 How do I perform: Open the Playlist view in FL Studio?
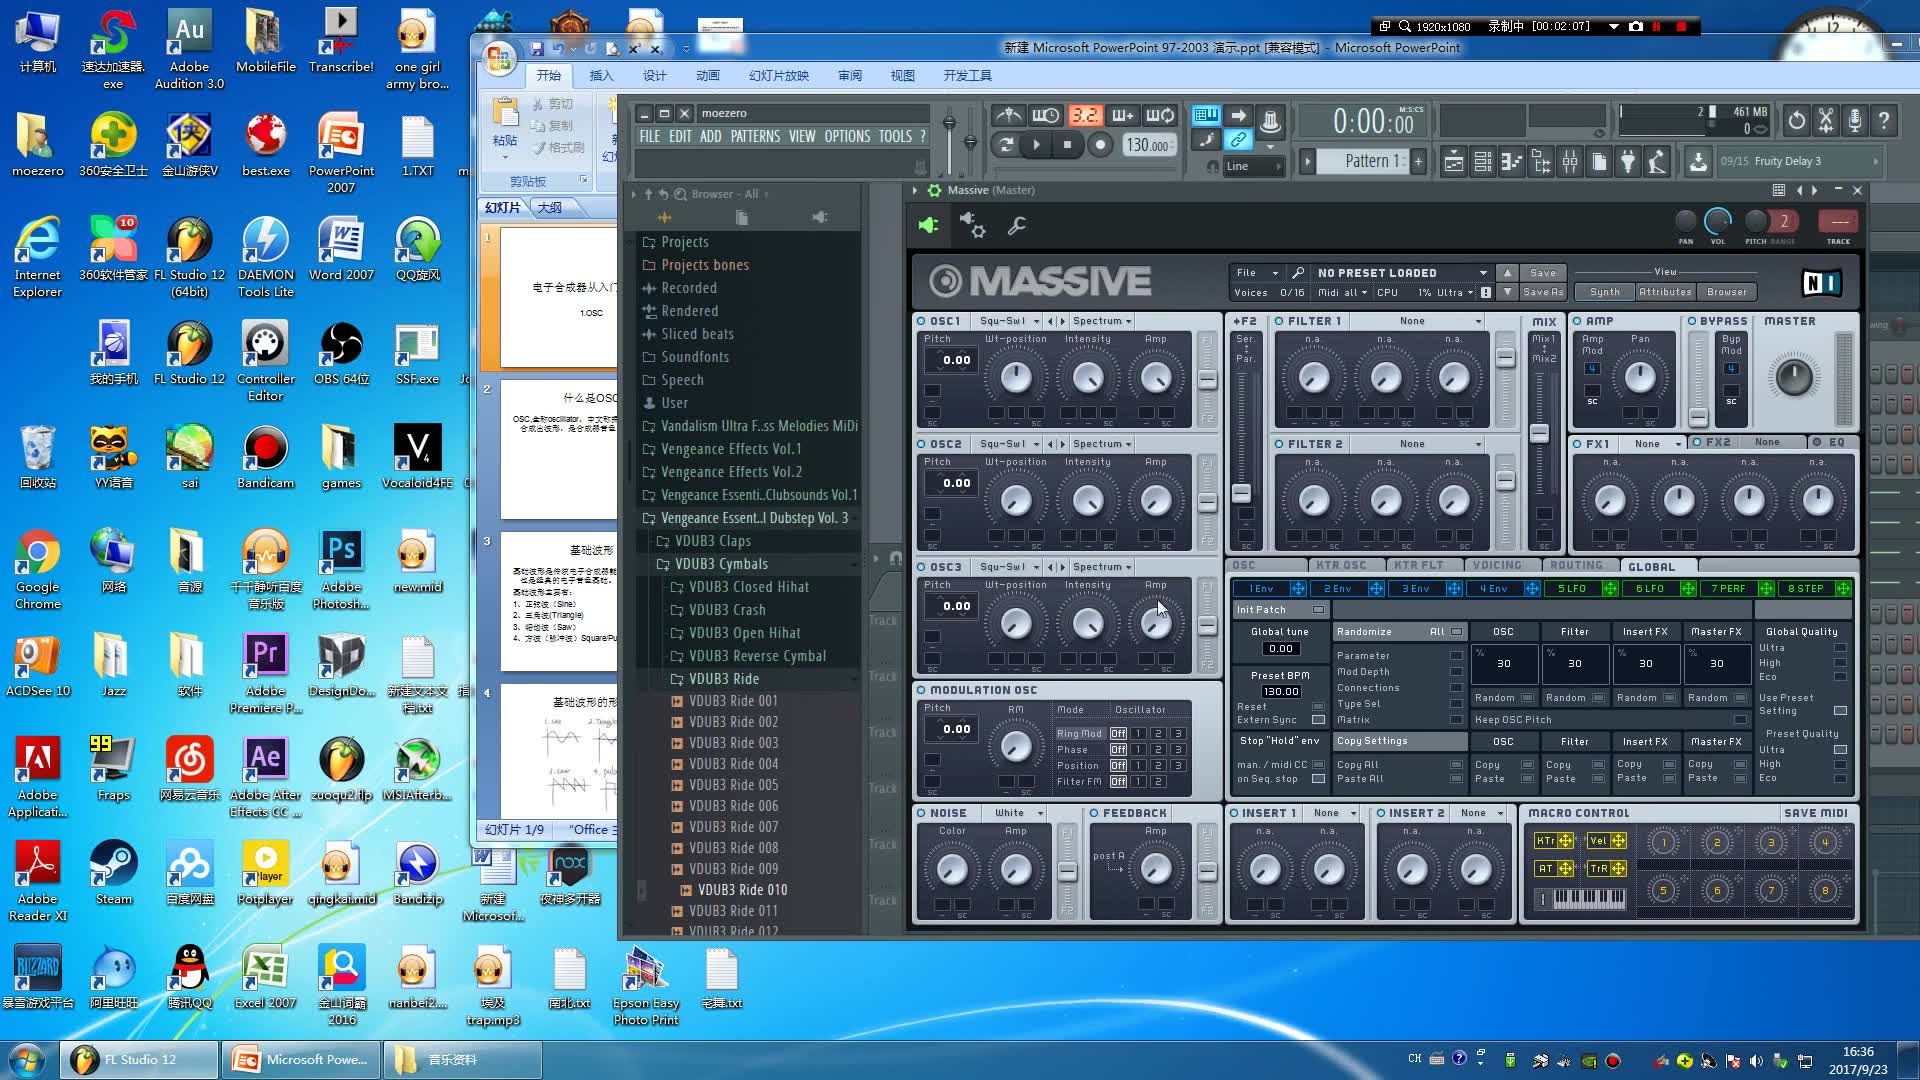point(1454,161)
